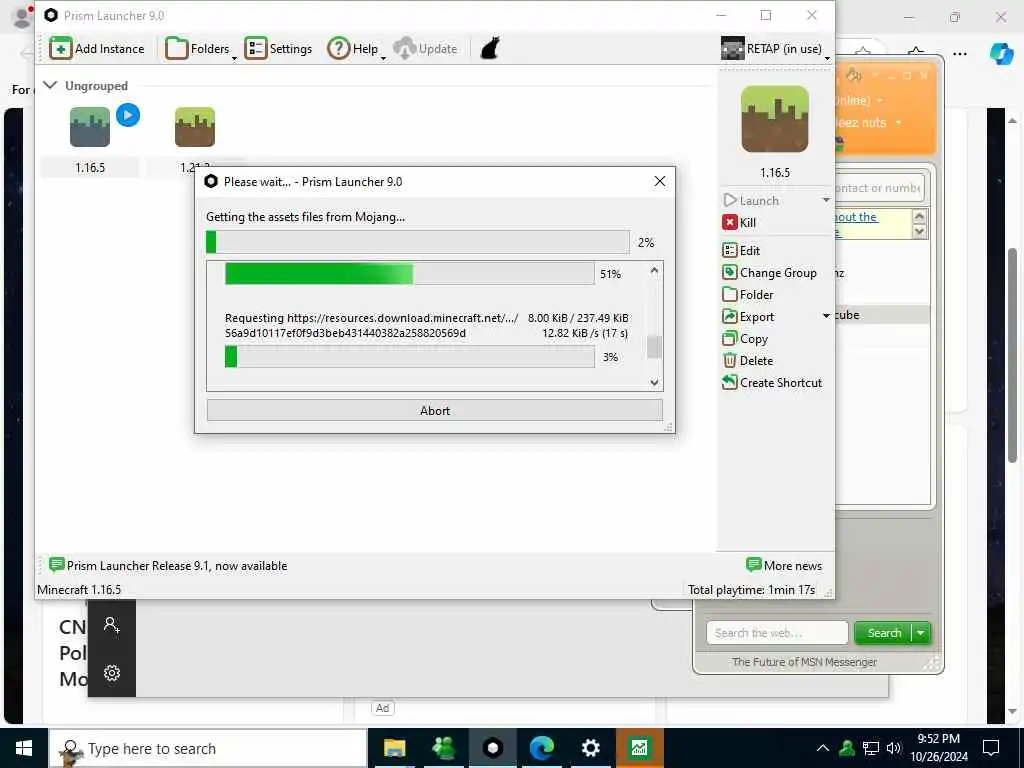
Task: Click the page scrollbar thumb in Edge
Action: [1012, 355]
